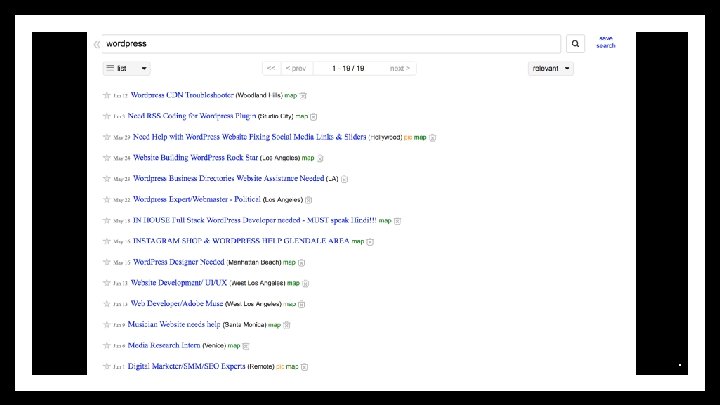Hide the Wordpress Business Directories posting
Viewport: 720px width, 405px height.
pos(344,179)
